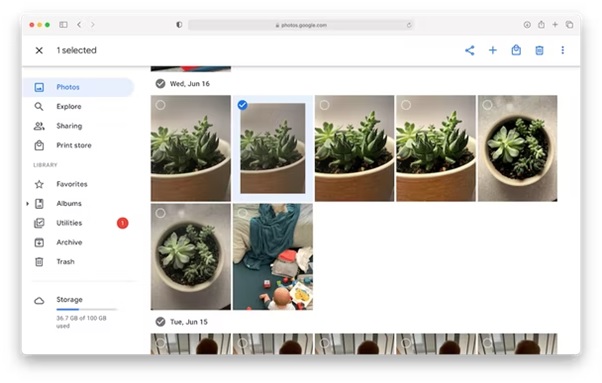Toggle Safari sidebar button
The image size is (602, 383).
[63, 25]
